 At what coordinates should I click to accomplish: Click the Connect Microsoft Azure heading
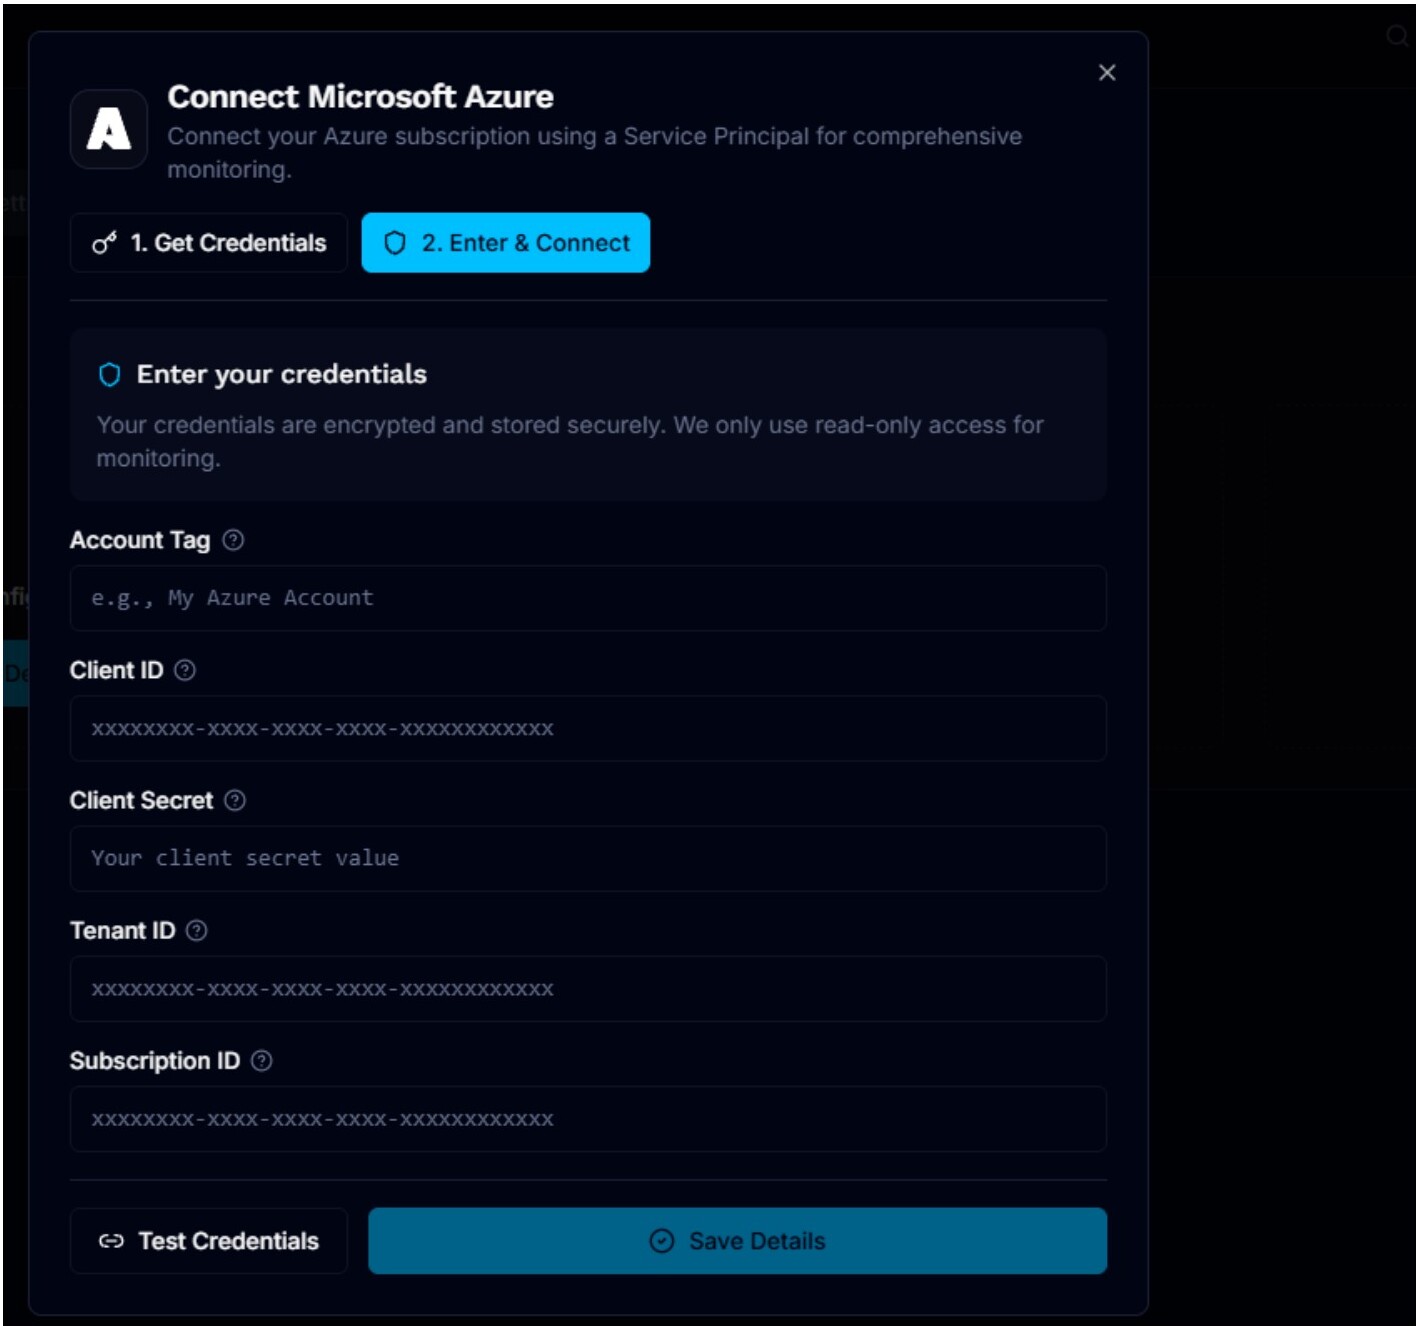pyautogui.click(x=360, y=97)
